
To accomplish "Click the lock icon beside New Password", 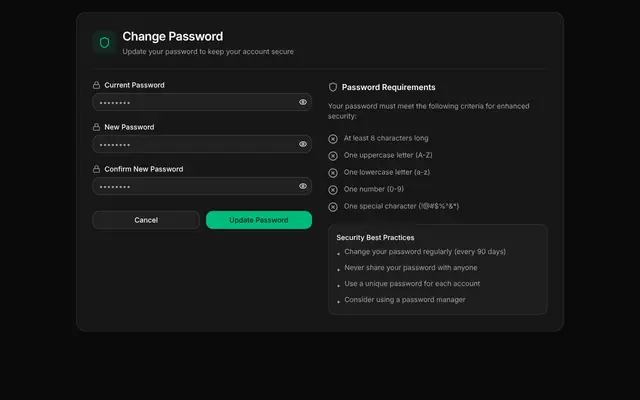I will click(x=96, y=127).
